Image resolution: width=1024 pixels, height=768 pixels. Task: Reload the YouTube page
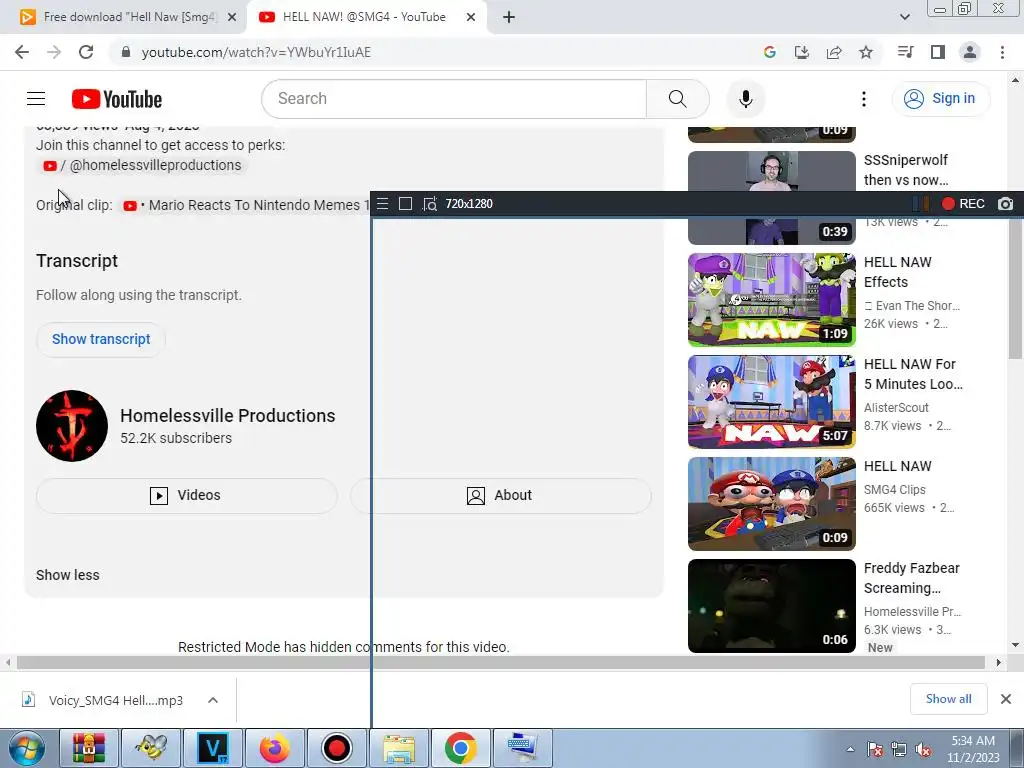pyautogui.click(x=86, y=52)
